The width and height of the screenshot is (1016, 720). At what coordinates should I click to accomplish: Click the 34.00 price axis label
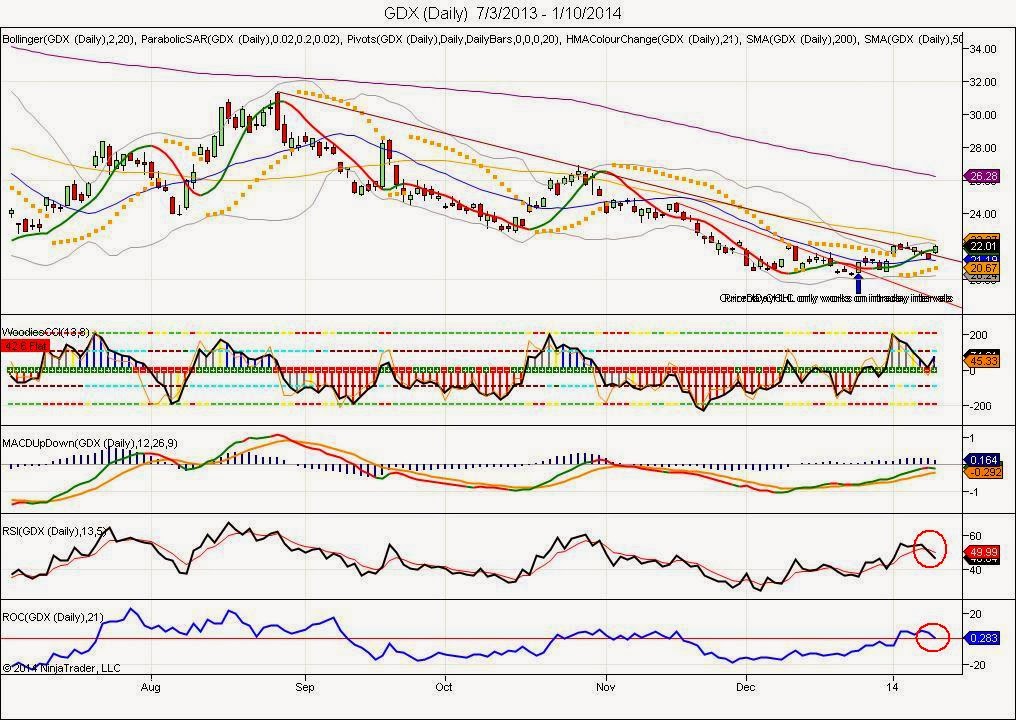coord(982,49)
